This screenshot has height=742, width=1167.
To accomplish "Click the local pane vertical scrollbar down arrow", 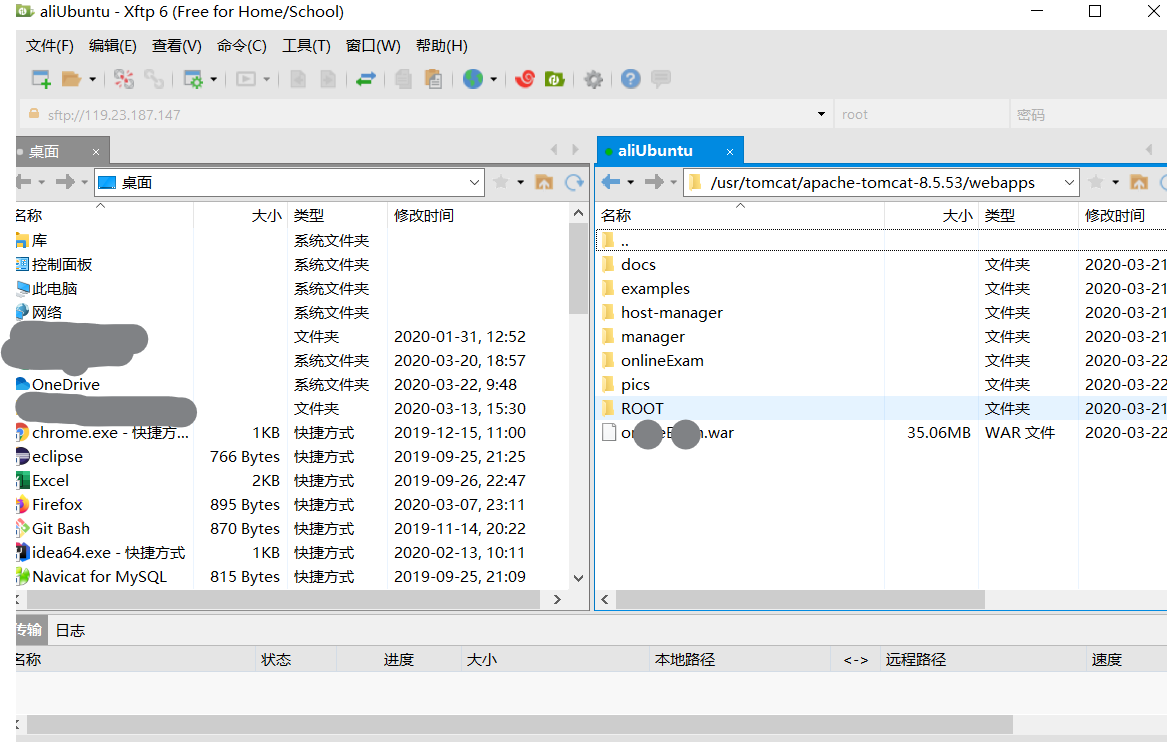I will (x=578, y=578).
